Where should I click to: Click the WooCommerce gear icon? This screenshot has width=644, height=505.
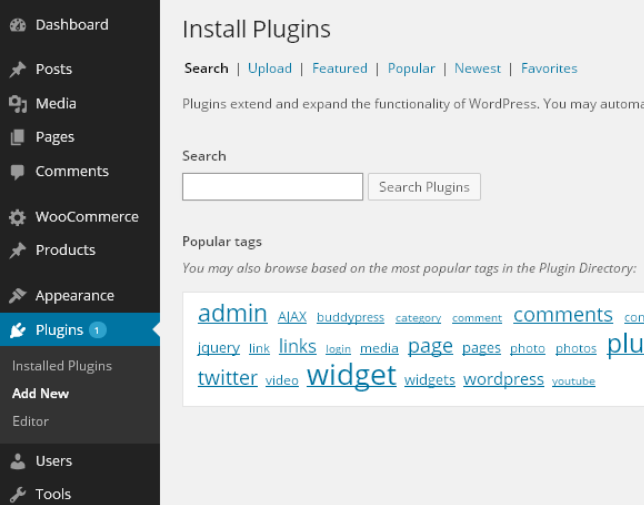tap(17, 217)
